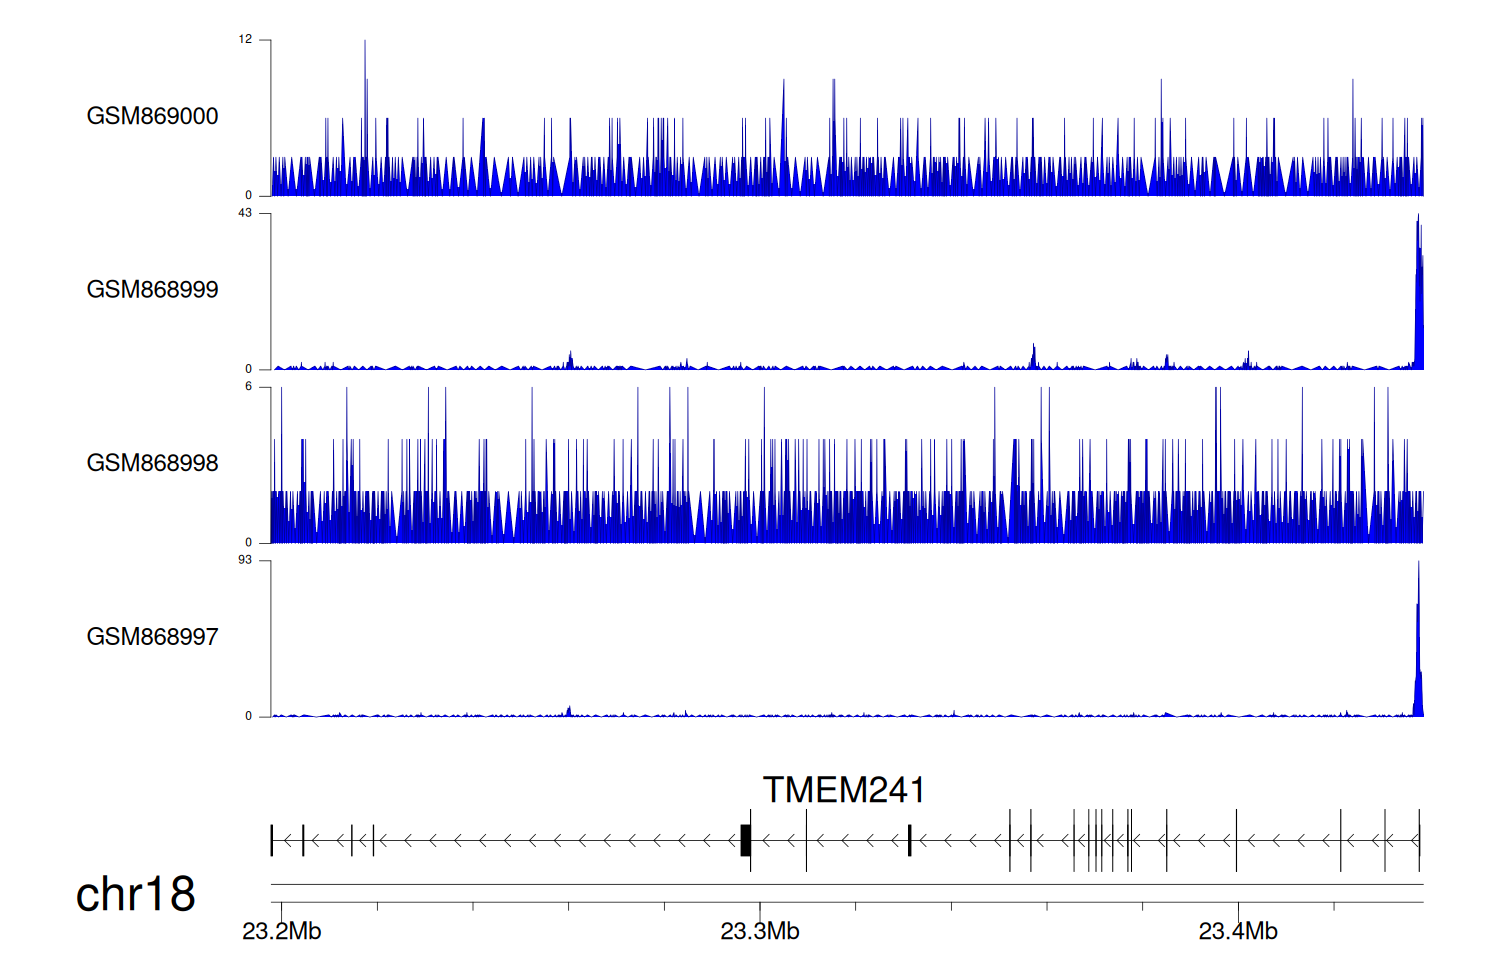Screen dimensions: 1500x980
Task: Click the chr18 chromosome label
Action: [135, 894]
